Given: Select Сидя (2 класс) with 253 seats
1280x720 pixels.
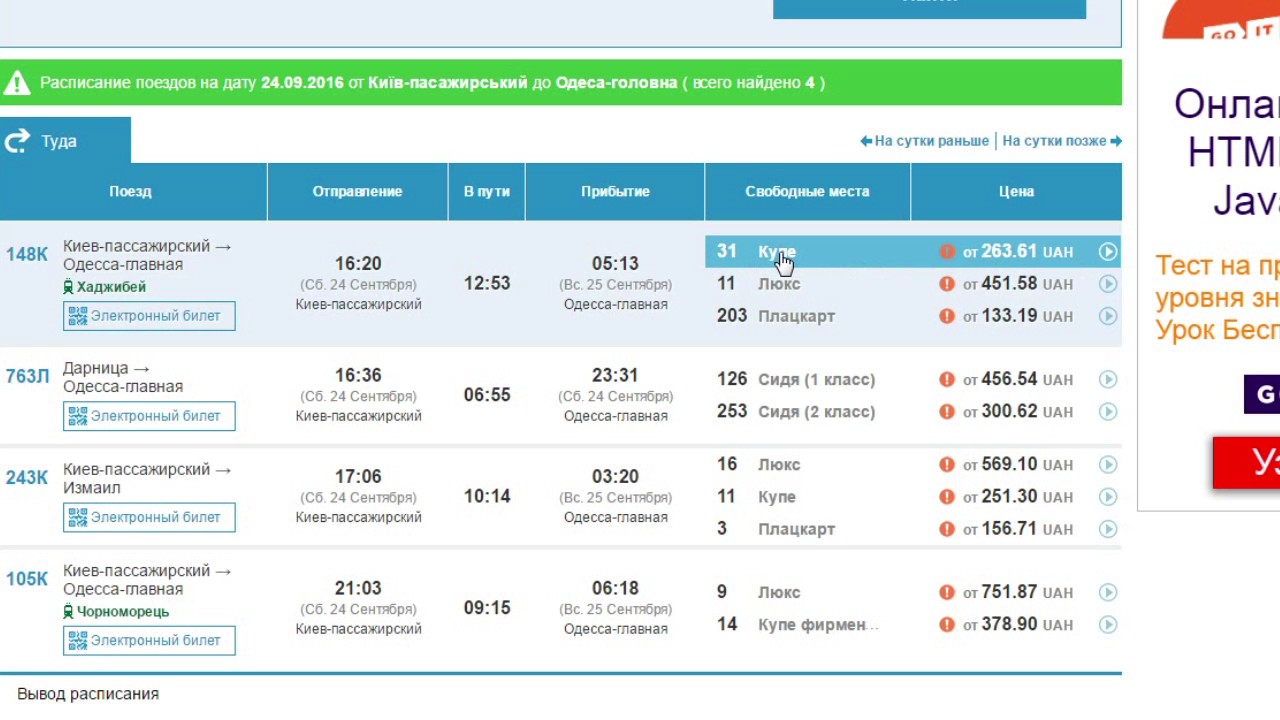Looking at the screenshot, I should (913, 411).
